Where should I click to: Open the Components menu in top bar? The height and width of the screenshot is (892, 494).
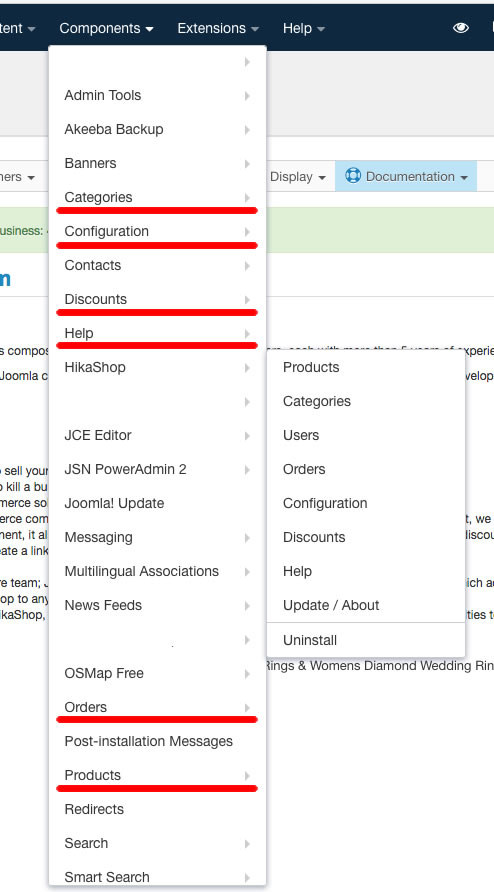(106, 28)
